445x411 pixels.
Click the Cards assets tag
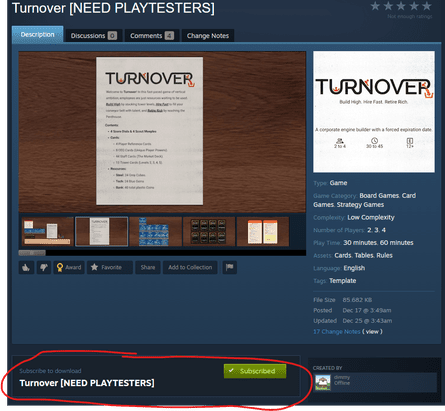[343, 255]
